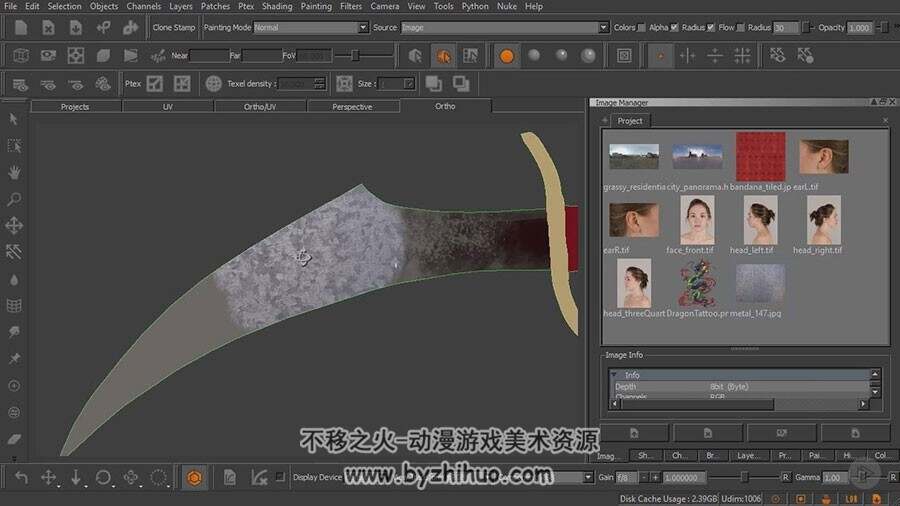
Task: Click the undo arrow in bottom toolbar
Action: (x=21, y=477)
